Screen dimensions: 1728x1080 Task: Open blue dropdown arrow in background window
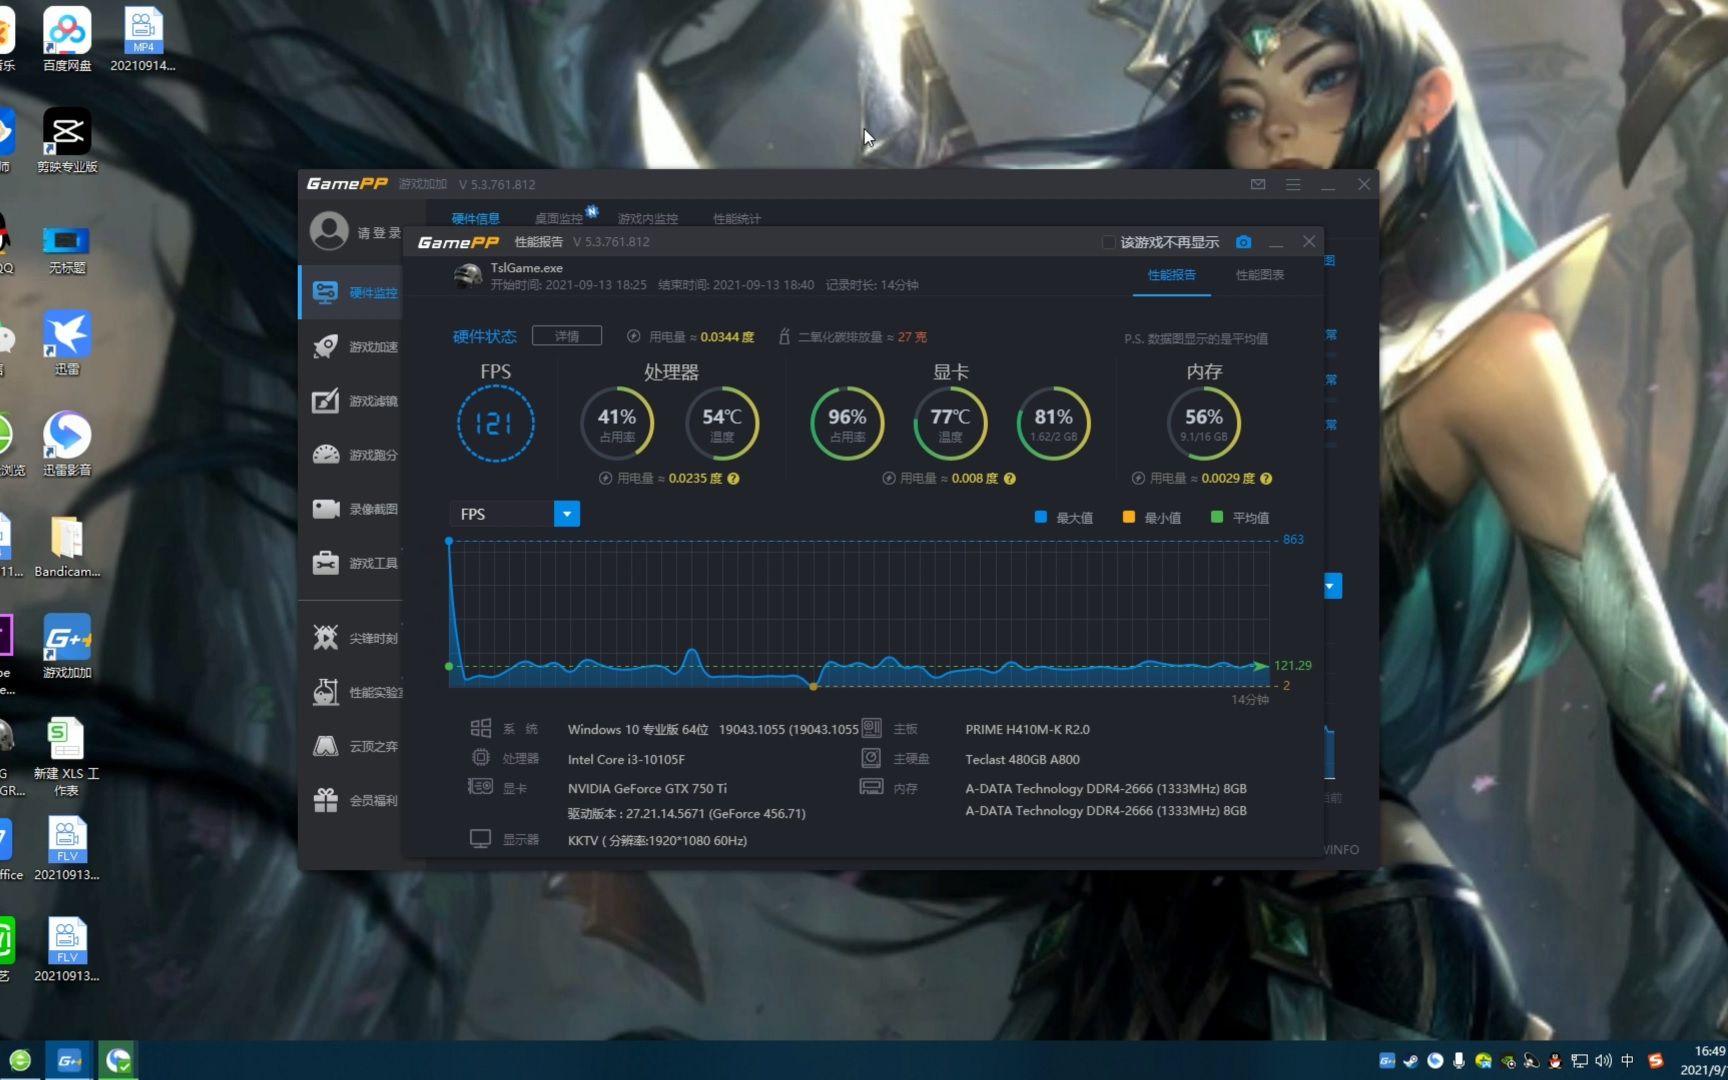tap(1332, 586)
